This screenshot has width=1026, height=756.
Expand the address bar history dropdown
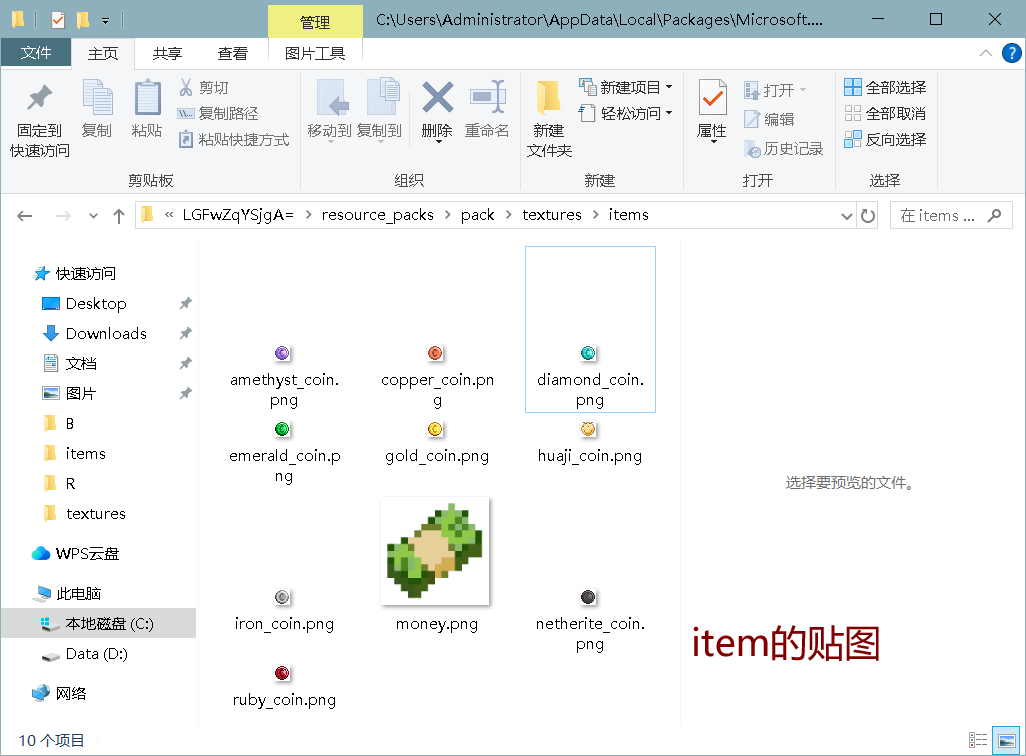pyautogui.click(x=847, y=216)
